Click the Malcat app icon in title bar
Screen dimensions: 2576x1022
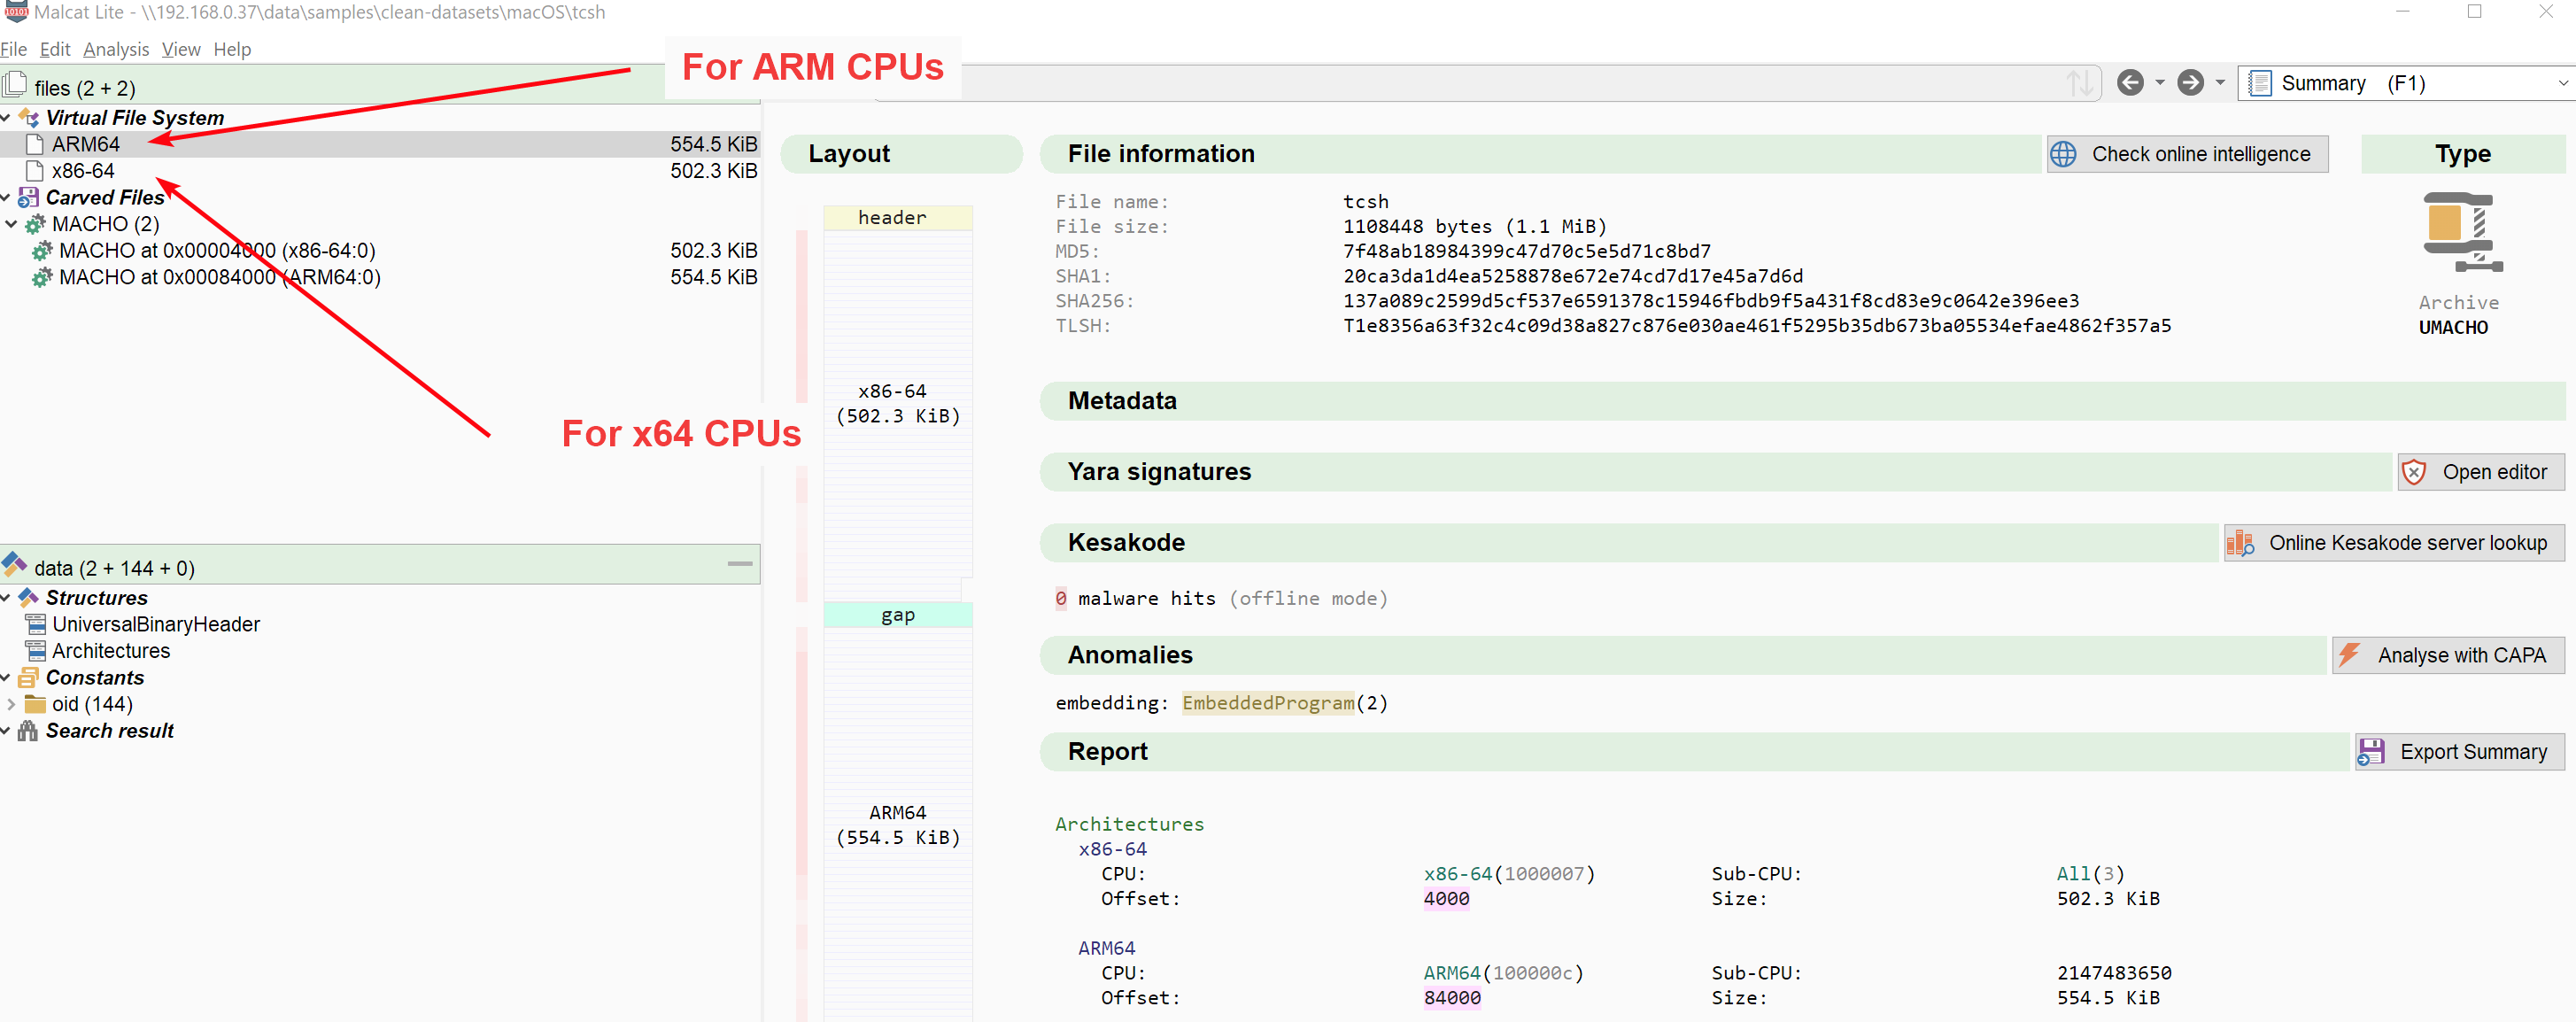pos(16,11)
